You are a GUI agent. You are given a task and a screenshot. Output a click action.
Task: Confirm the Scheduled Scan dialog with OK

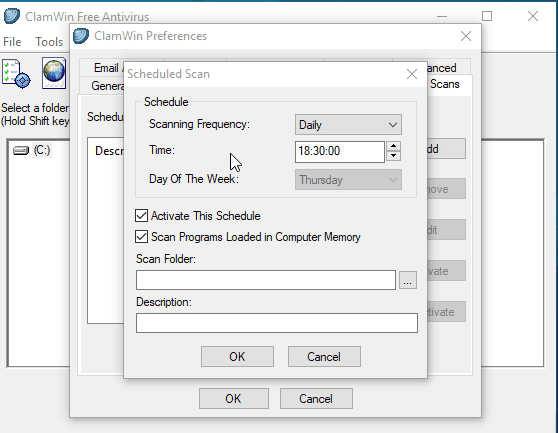coord(237,357)
